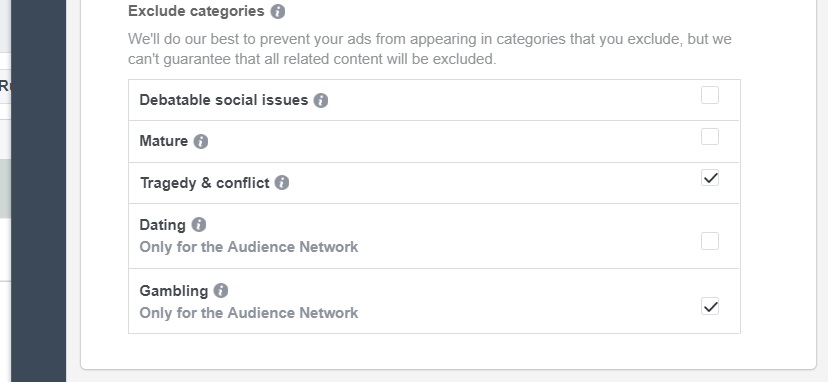Screen dimensions: 828x382
Task: Select the Debatable social issues label
Action: coord(223,100)
